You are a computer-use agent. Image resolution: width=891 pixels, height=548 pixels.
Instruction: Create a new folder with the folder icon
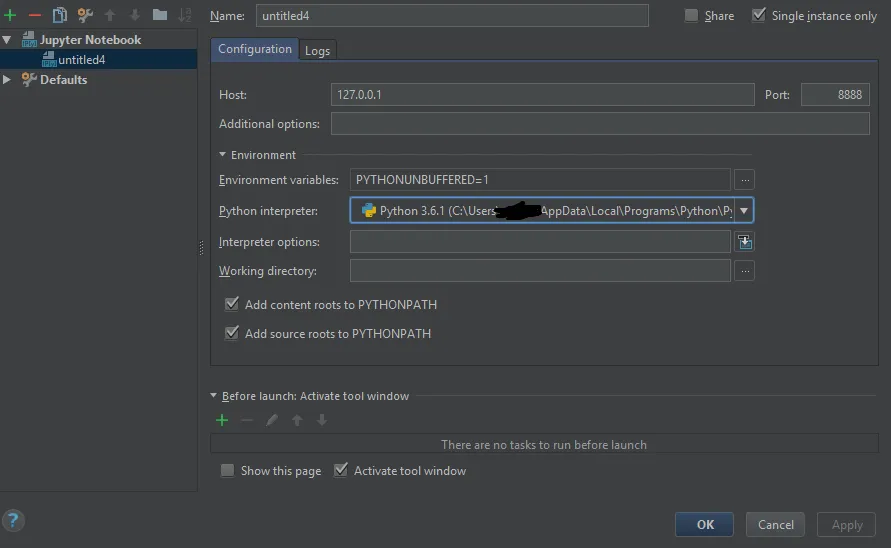pyautogui.click(x=160, y=15)
